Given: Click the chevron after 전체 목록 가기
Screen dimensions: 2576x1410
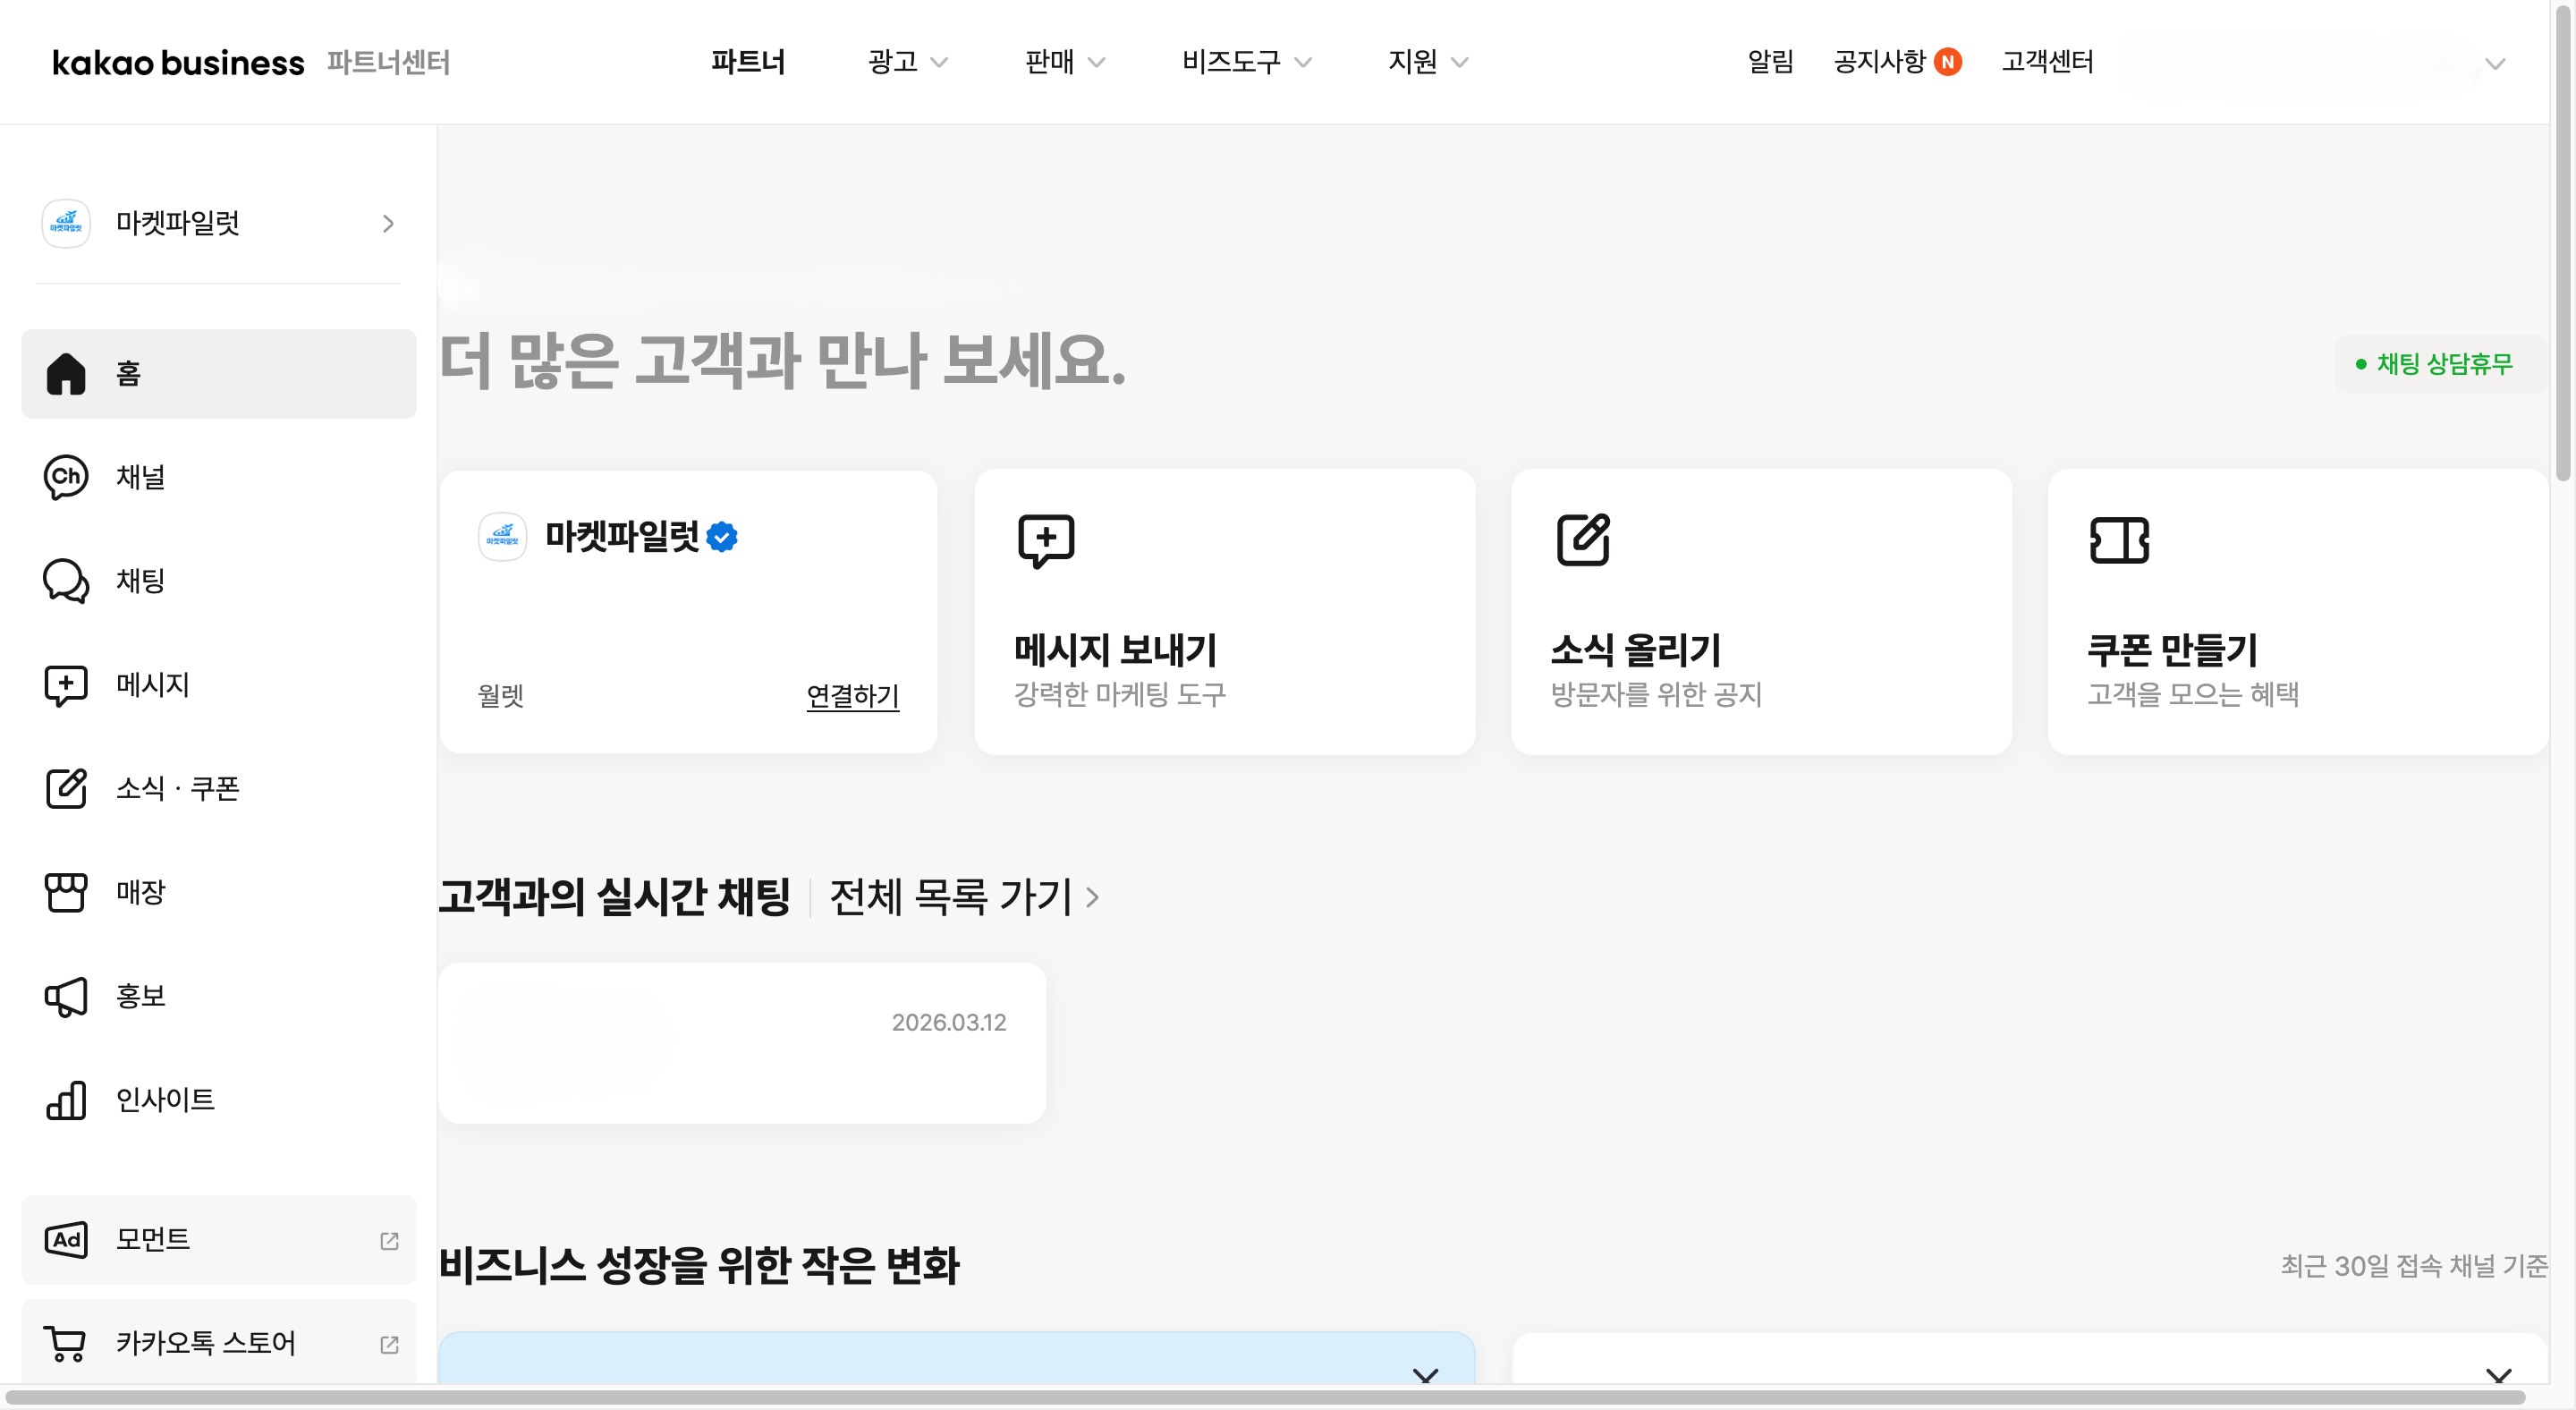Looking at the screenshot, I should (x=1092, y=898).
